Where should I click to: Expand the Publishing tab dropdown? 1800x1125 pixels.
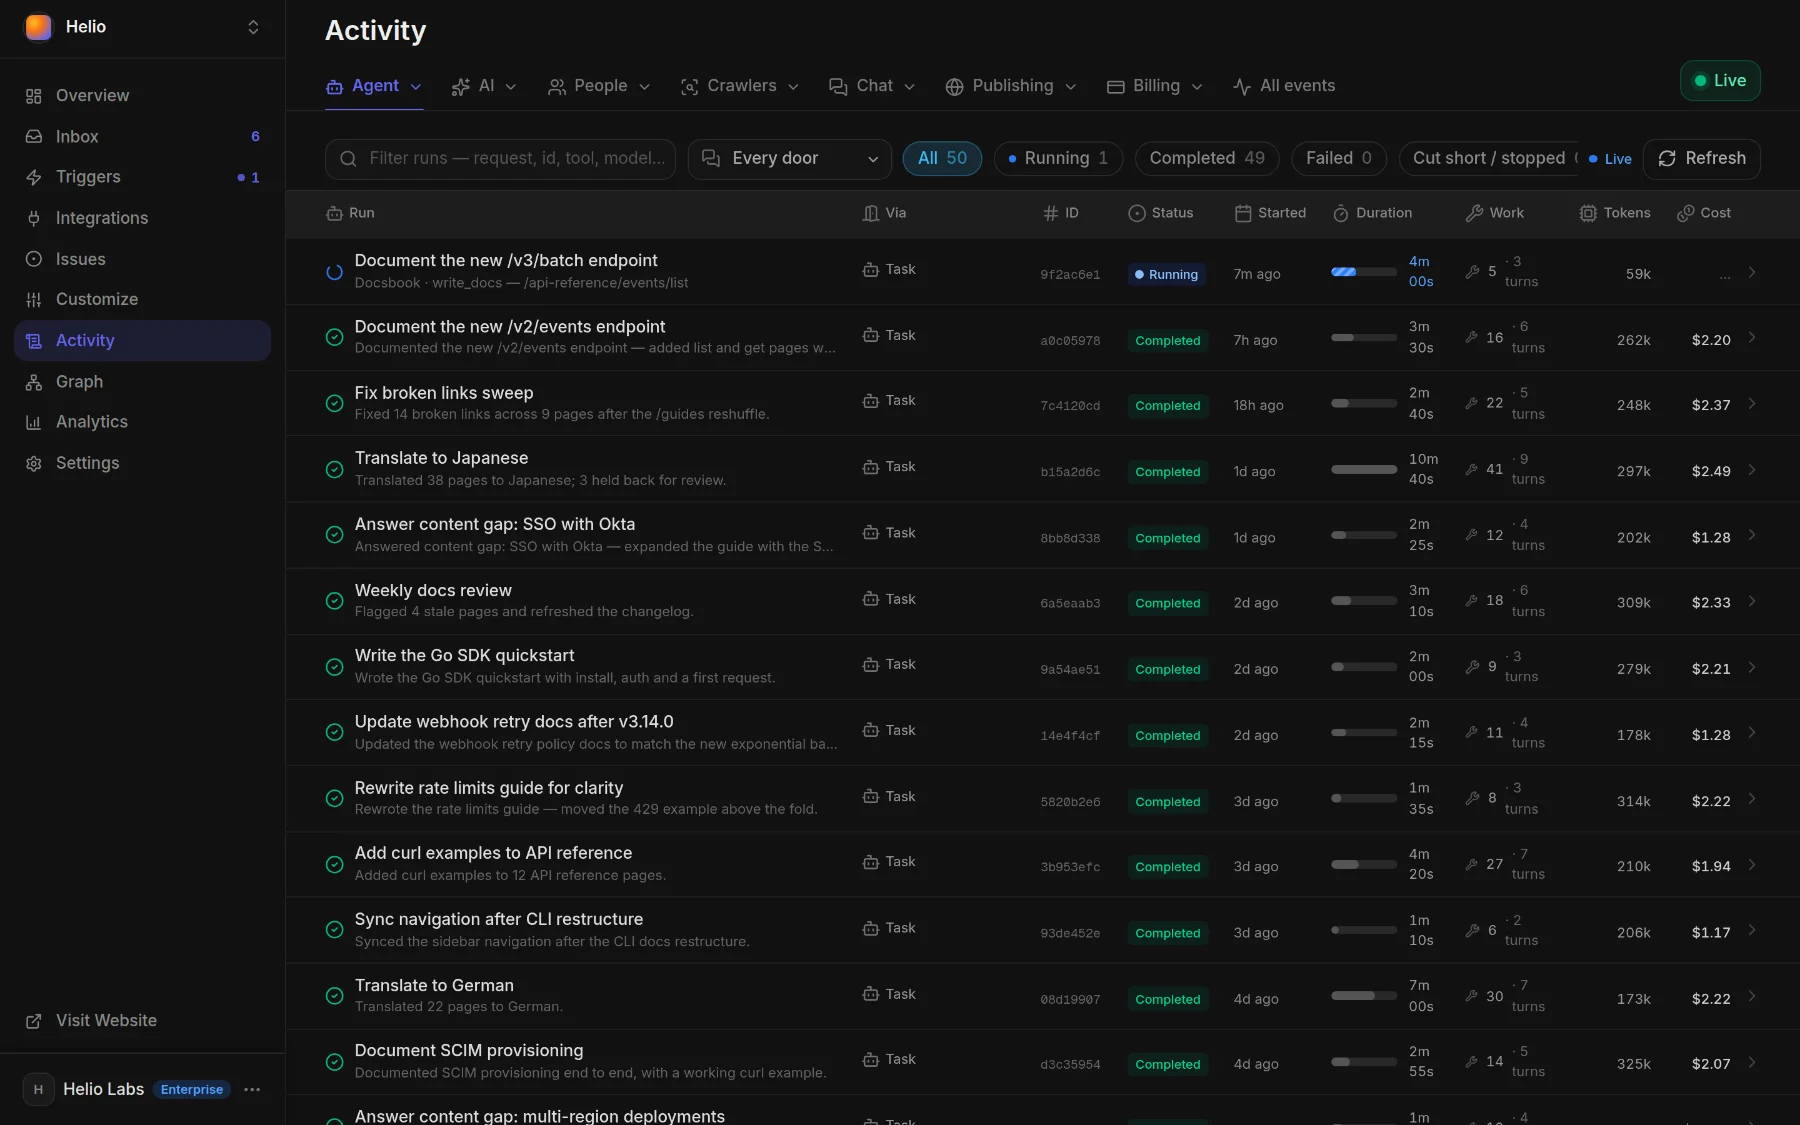(x=1071, y=87)
